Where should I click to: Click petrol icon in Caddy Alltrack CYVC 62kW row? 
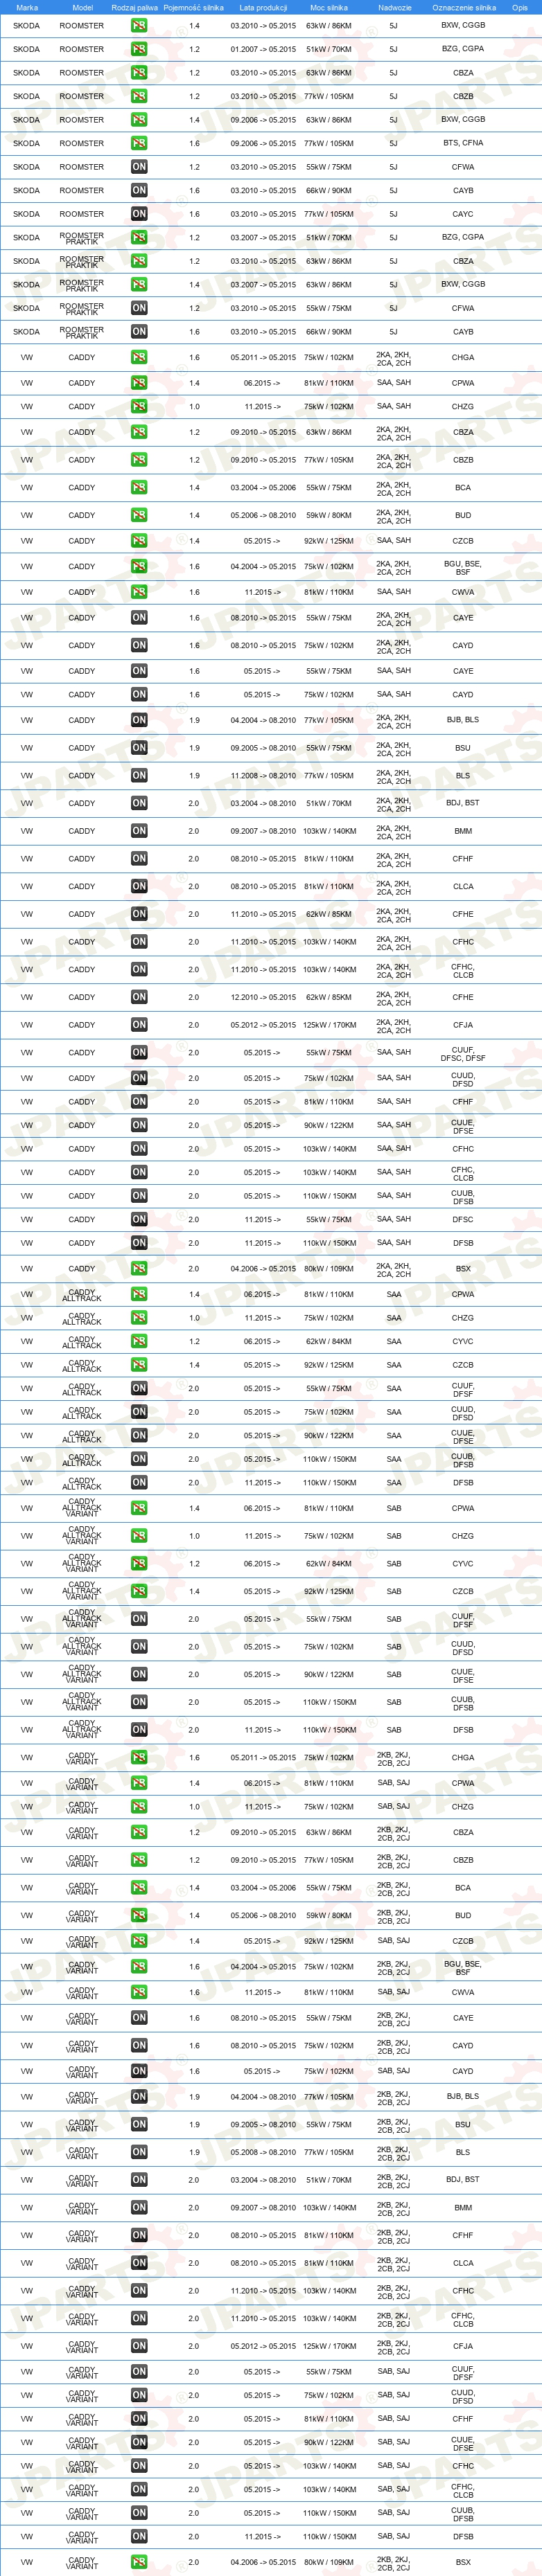(x=139, y=1341)
